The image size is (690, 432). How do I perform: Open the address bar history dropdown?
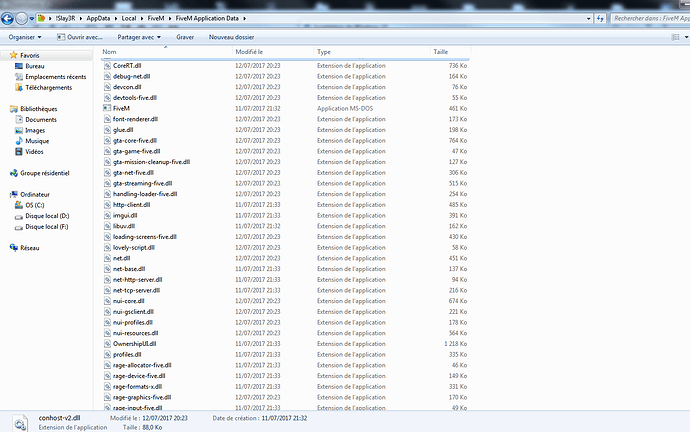pyautogui.click(x=588, y=18)
